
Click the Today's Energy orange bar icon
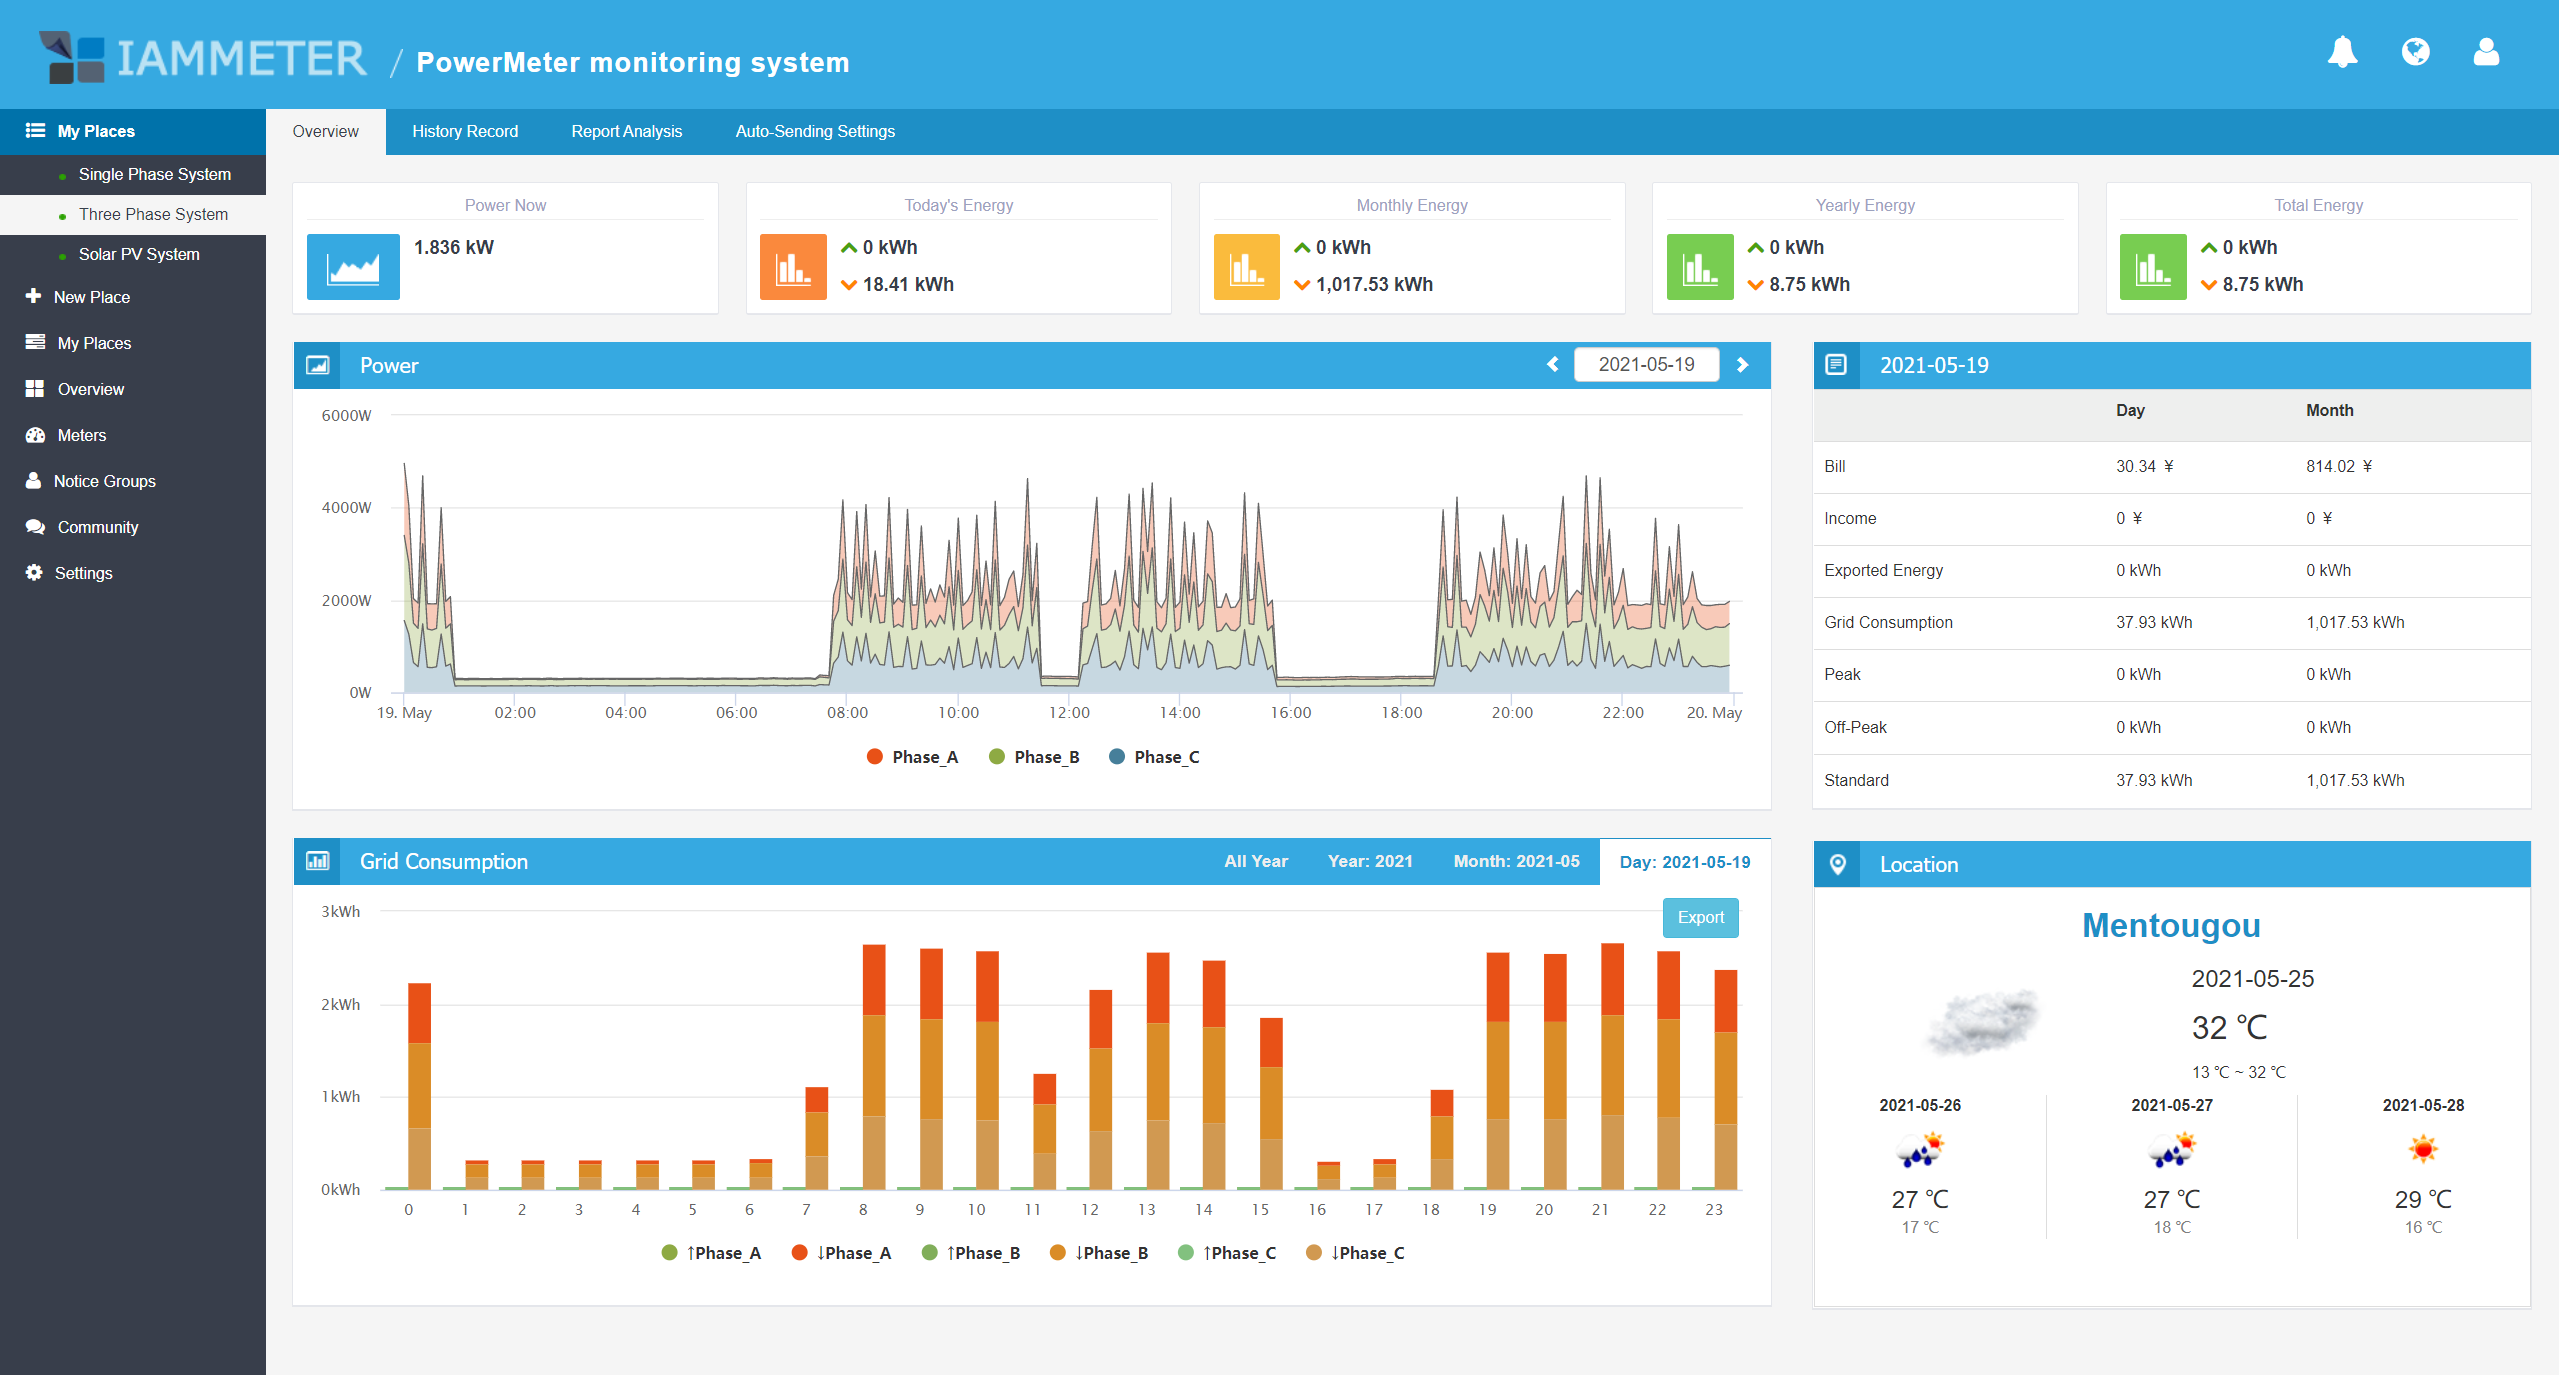tap(793, 267)
